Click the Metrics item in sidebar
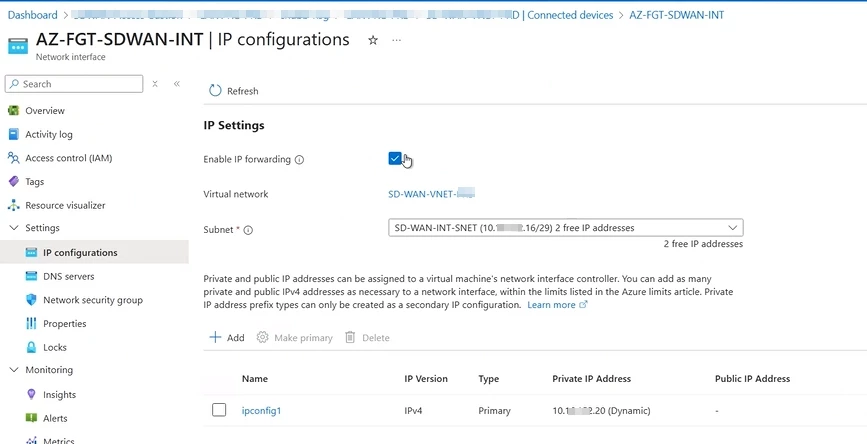Image resolution: width=867 pixels, height=444 pixels. pyautogui.click(x=59, y=440)
